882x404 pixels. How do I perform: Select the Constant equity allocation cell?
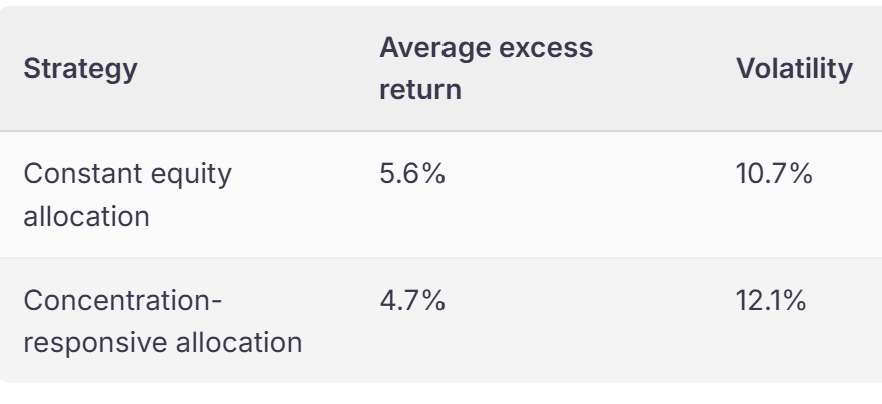pyautogui.click(x=127, y=195)
